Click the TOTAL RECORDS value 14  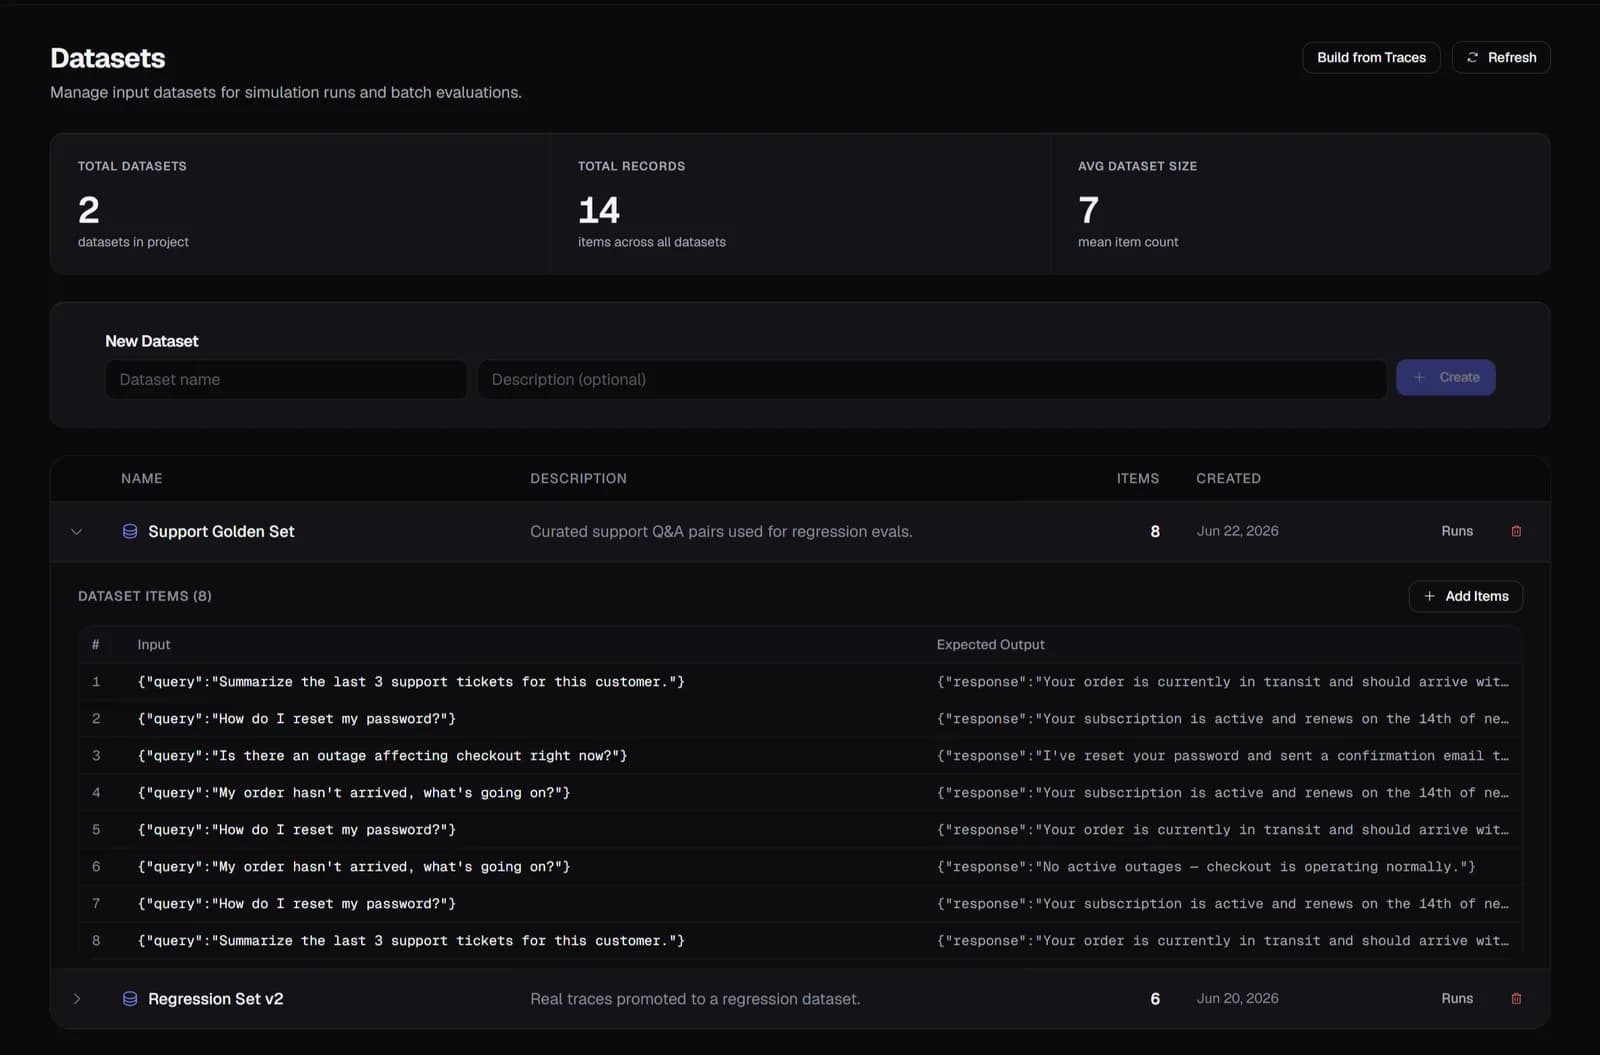click(x=599, y=210)
